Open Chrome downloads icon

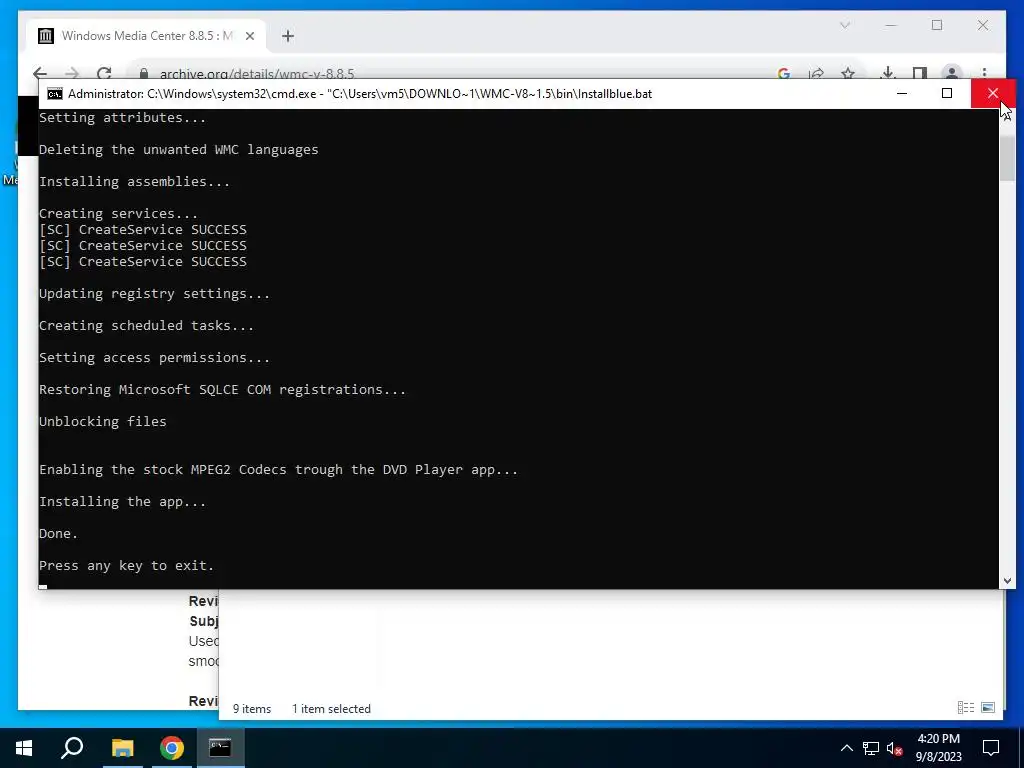point(888,74)
